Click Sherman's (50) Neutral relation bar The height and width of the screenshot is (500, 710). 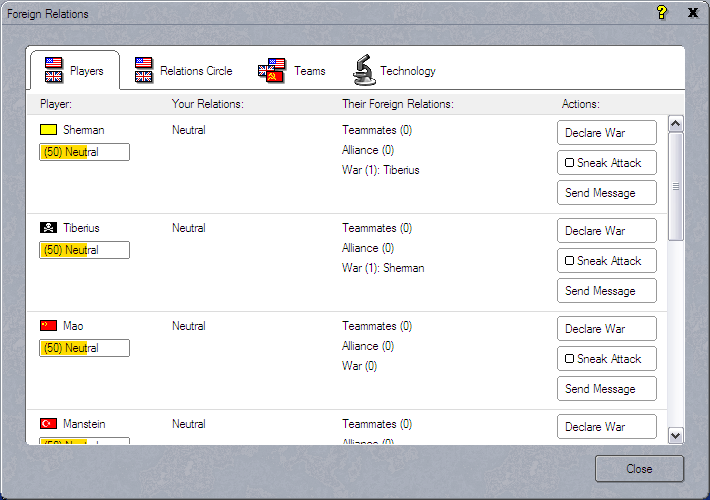tap(84, 152)
